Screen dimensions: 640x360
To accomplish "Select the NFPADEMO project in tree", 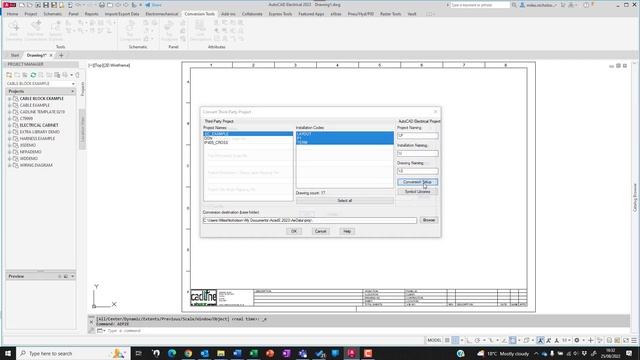I will coord(31,152).
